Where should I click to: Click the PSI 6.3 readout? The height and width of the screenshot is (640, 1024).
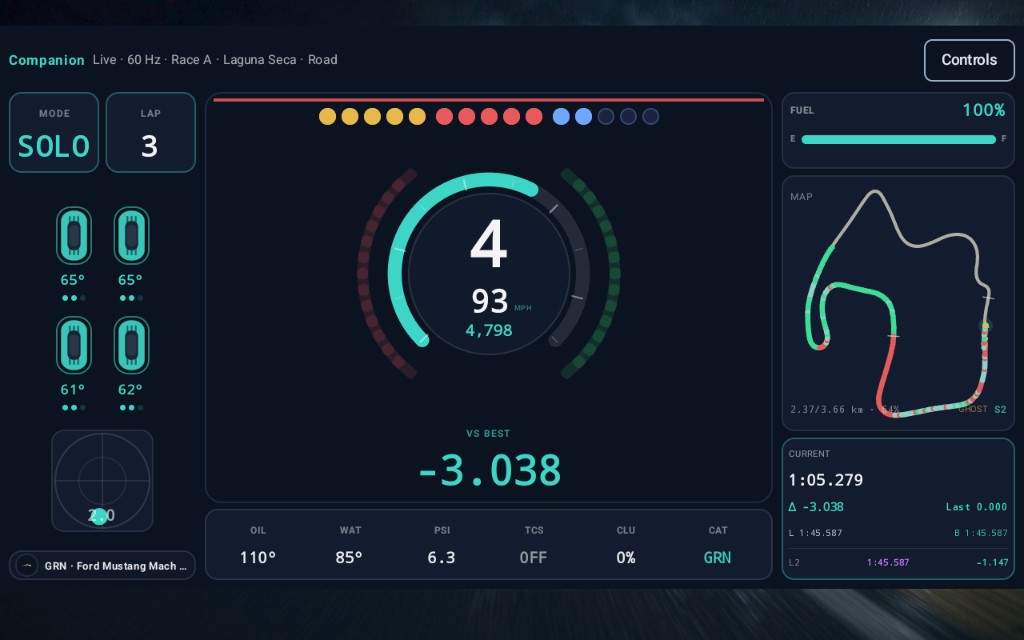[x=441, y=545]
